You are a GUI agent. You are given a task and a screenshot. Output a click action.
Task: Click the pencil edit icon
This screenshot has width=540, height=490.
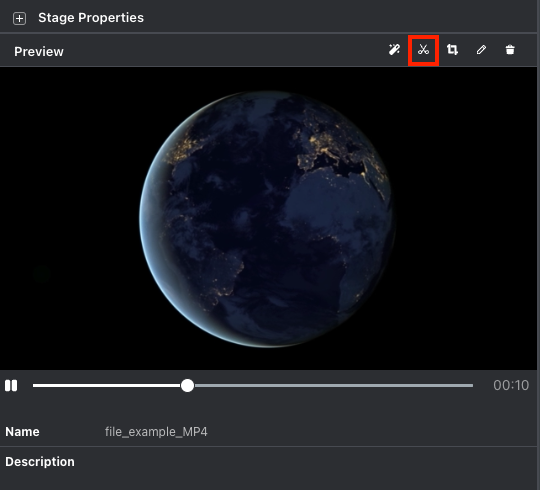tap(481, 50)
